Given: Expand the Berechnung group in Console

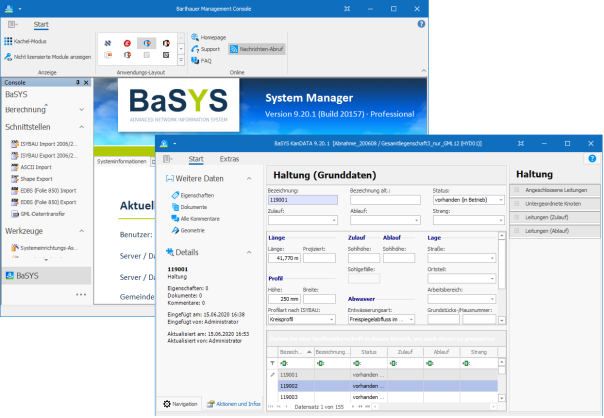Looking at the screenshot, I should pyautogui.click(x=82, y=109).
